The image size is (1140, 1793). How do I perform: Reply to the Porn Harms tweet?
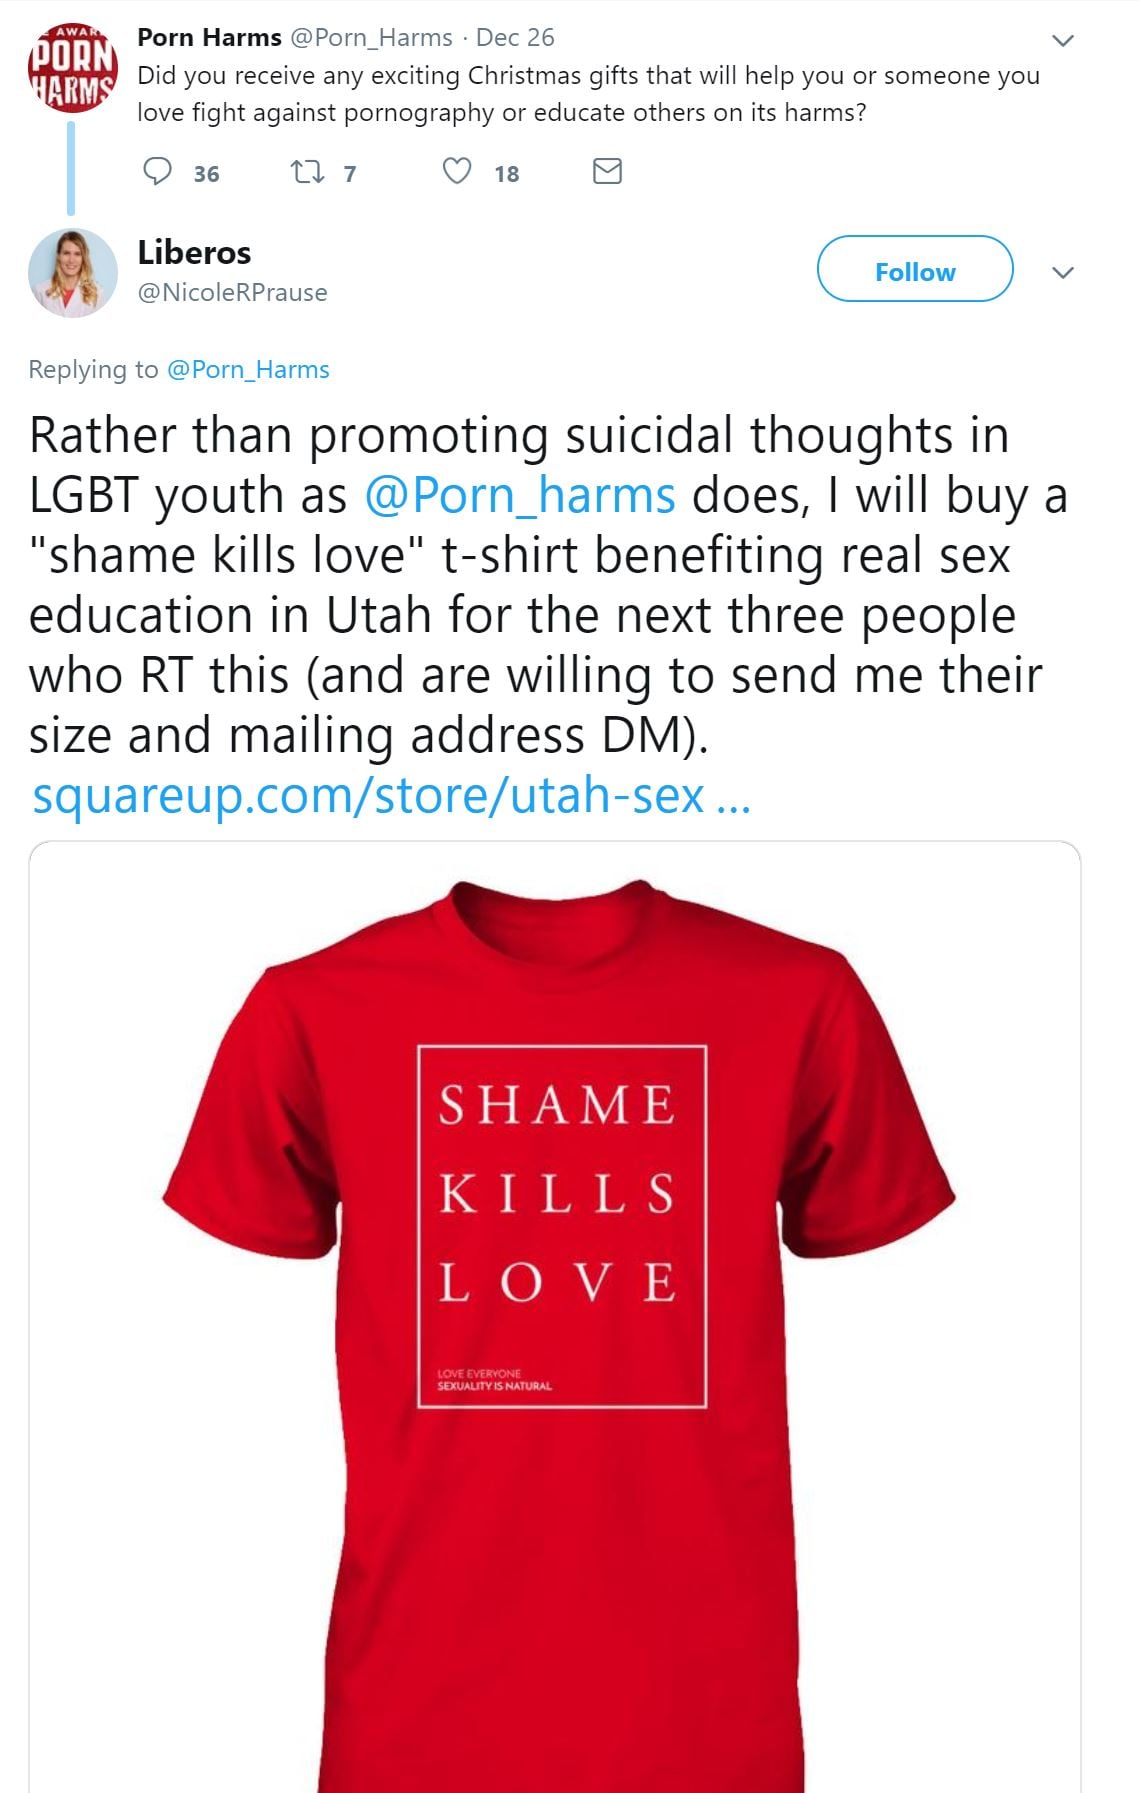[x=158, y=172]
